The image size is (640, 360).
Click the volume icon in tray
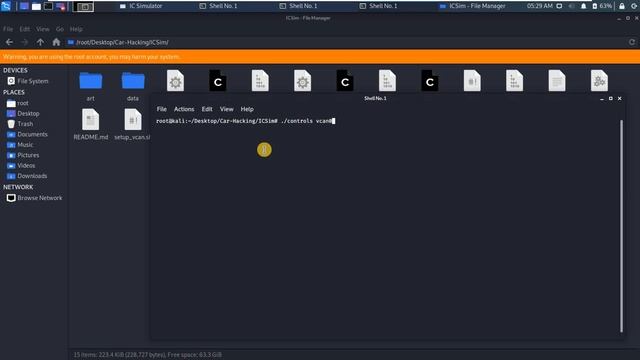[x=571, y=6]
